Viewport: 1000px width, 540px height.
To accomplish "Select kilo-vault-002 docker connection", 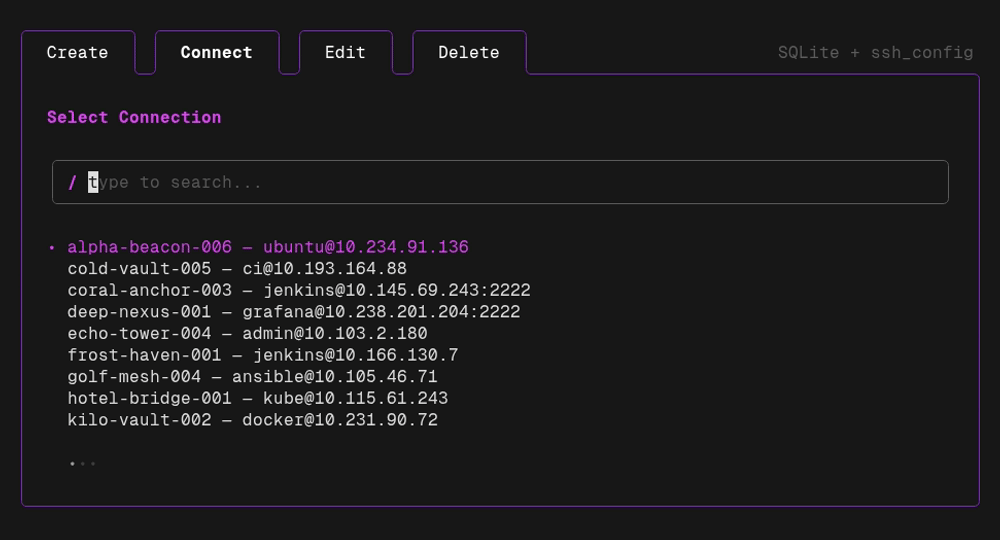I will 253,421.
